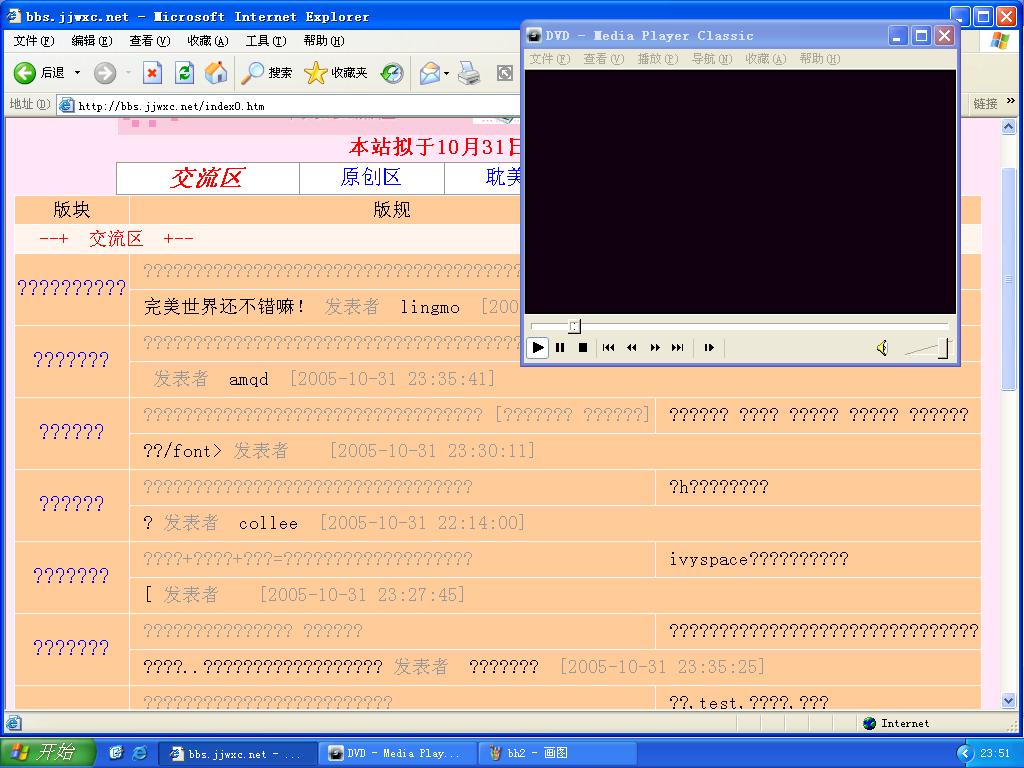The height and width of the screenshot is (768, 1024).
Task: Click the page scrollbar up arrow
Action: point(1009,127)
